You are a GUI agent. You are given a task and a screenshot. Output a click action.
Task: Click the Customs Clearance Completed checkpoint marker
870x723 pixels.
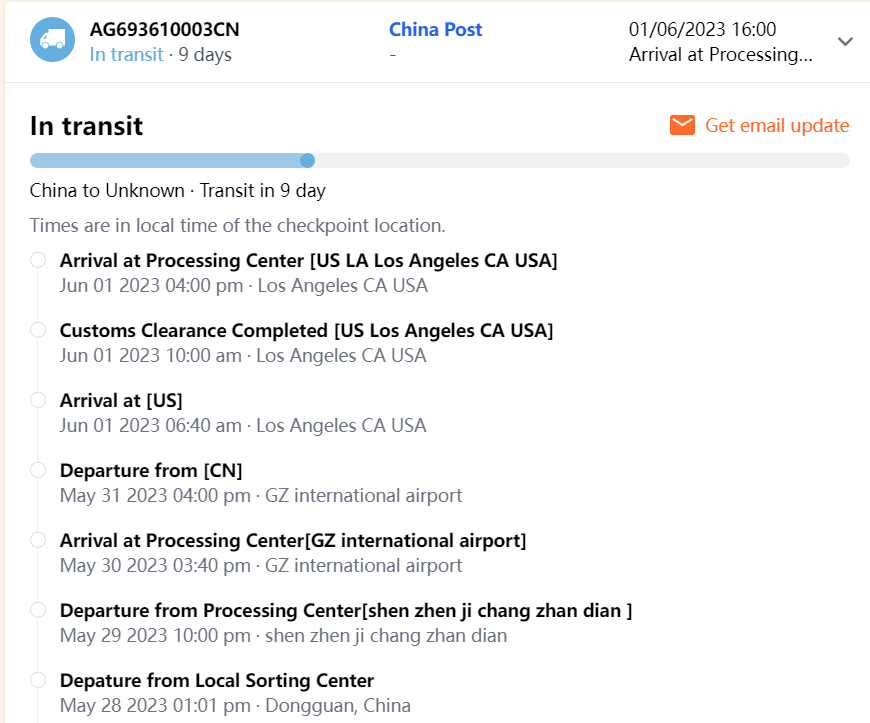(x=38, y=330)
